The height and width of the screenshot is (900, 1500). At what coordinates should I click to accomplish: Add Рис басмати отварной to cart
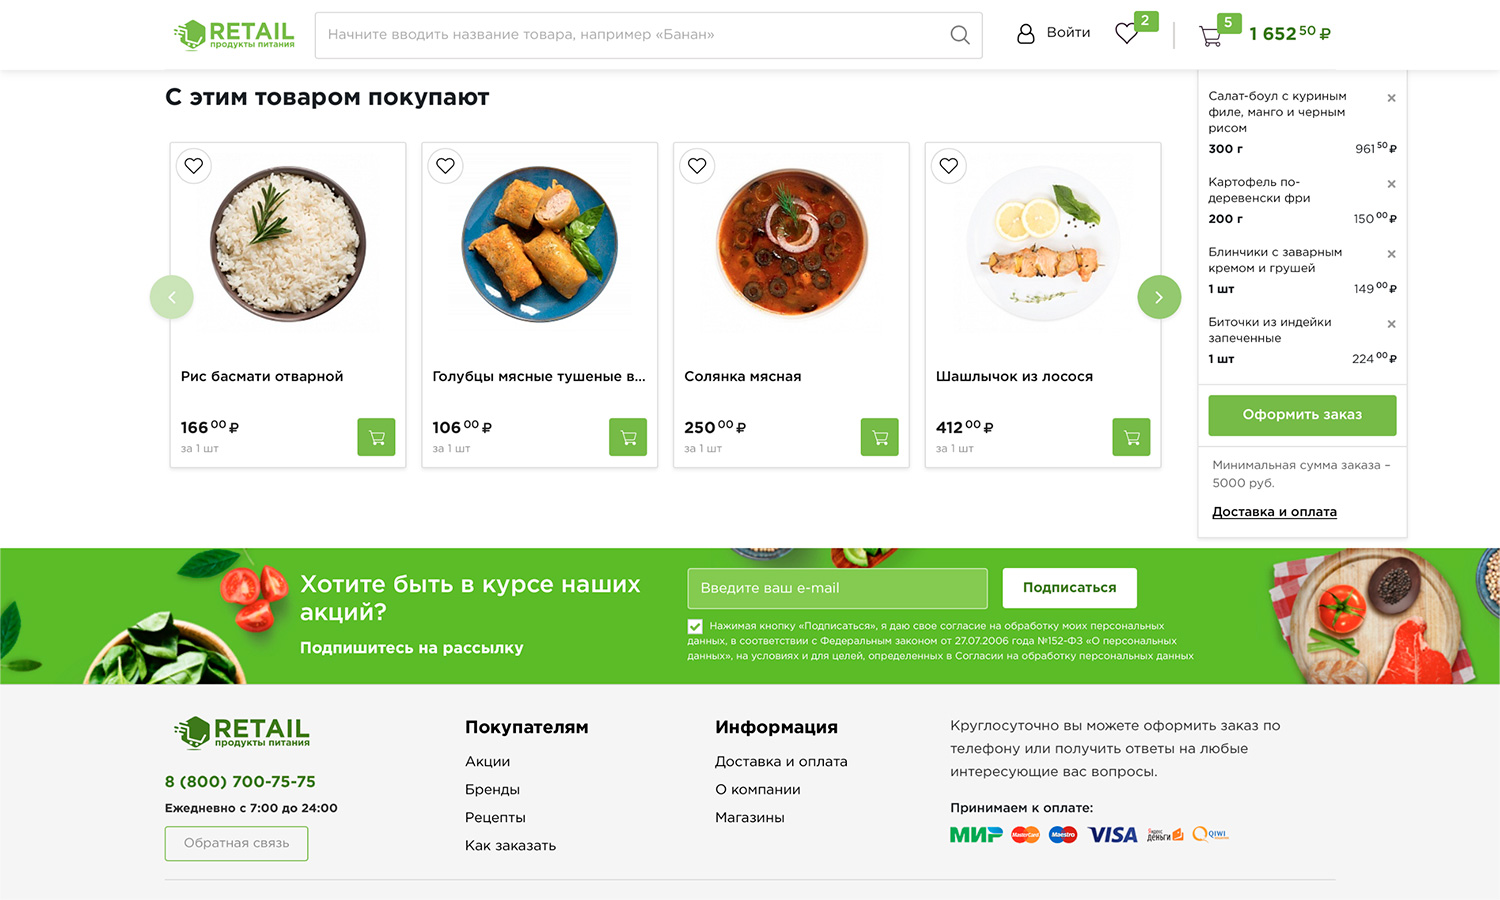tap(376, 437)
